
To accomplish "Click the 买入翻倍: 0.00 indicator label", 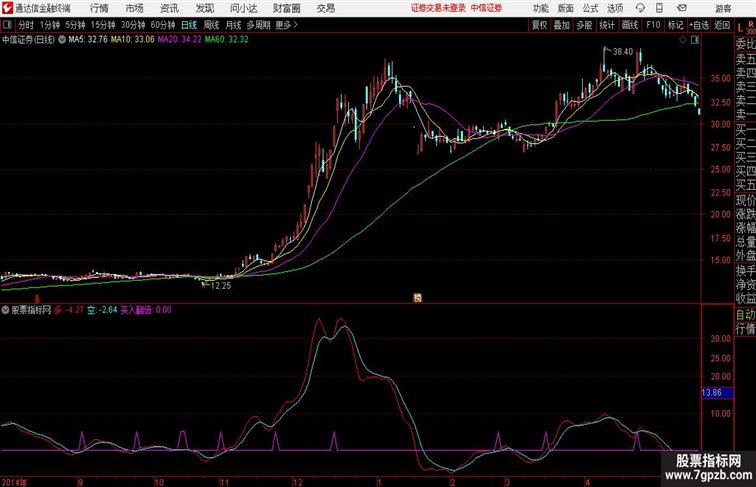I will pos(146,310).
